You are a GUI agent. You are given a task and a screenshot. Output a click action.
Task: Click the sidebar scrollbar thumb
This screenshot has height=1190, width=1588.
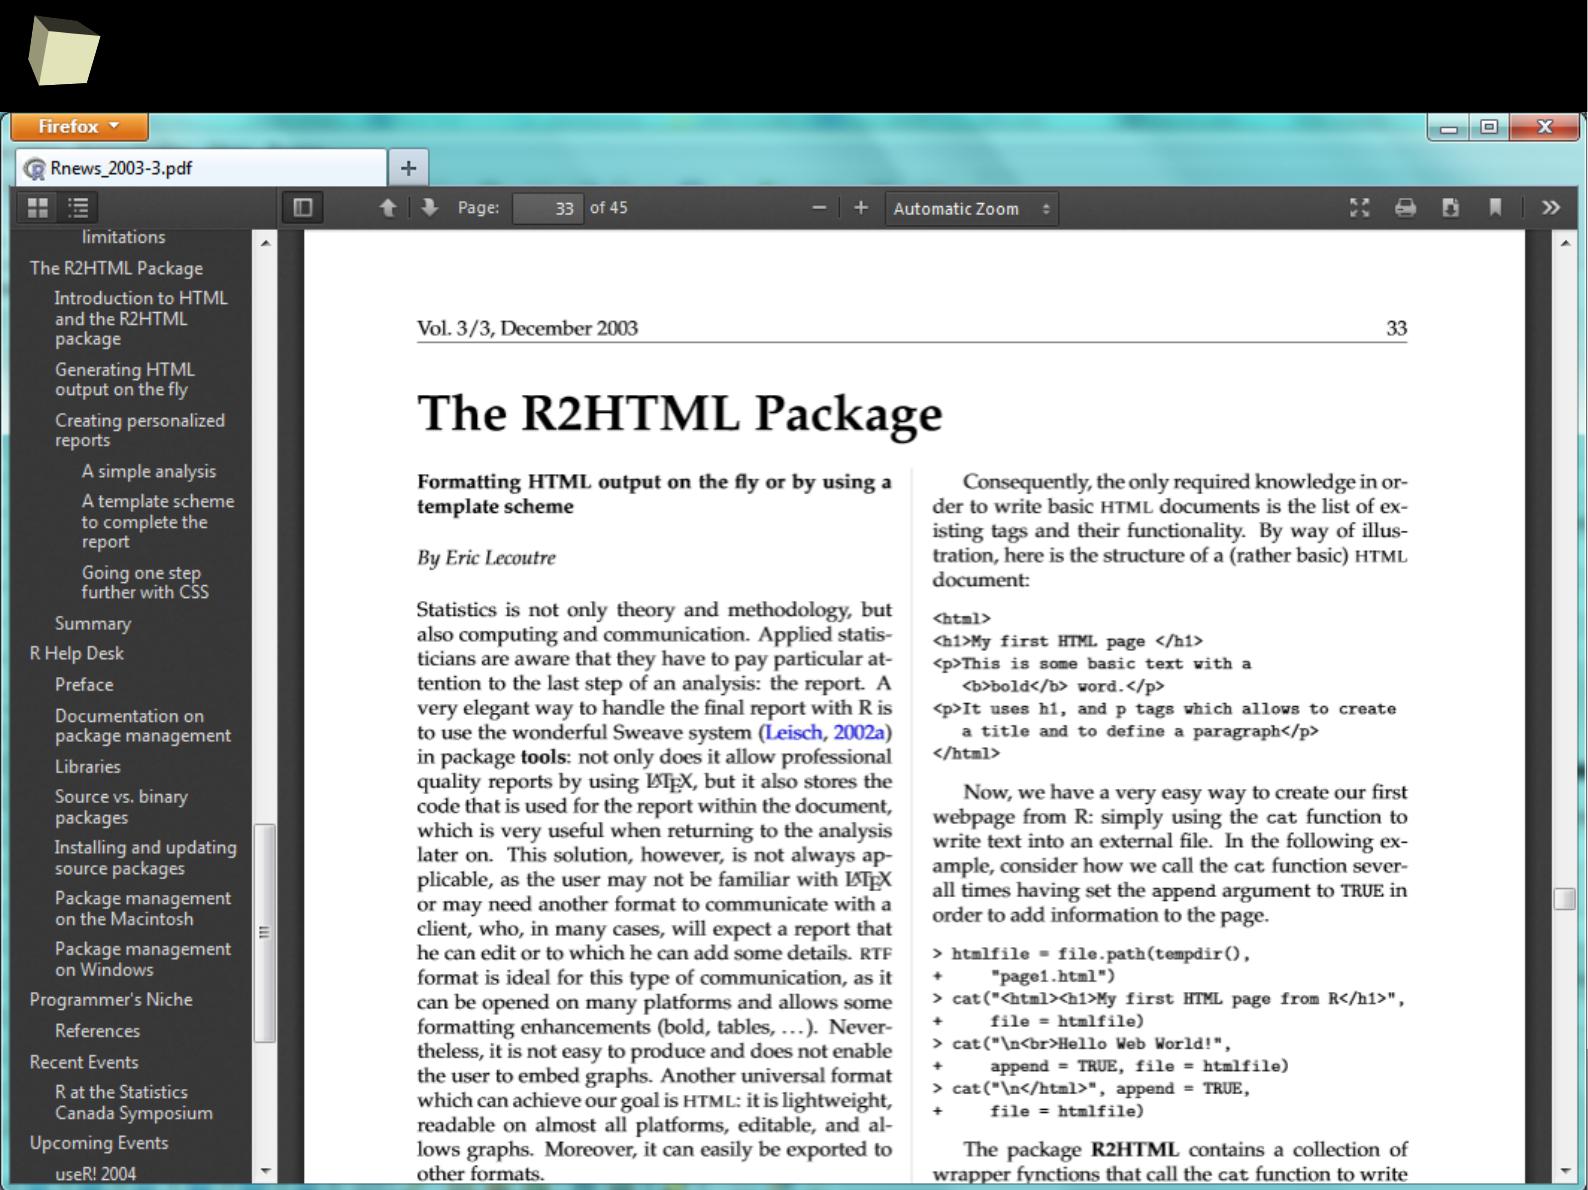pyautogui.click(x=265, y=933)
